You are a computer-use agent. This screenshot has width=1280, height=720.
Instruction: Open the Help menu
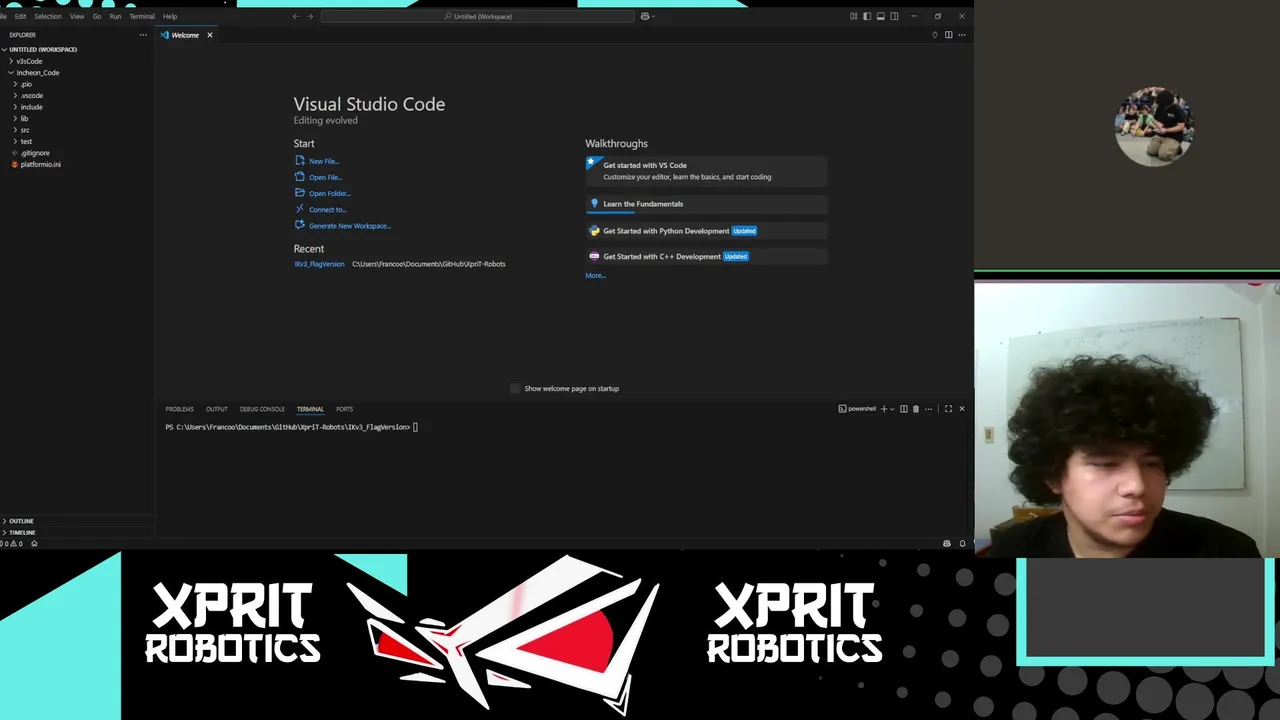tap(170, 16)
